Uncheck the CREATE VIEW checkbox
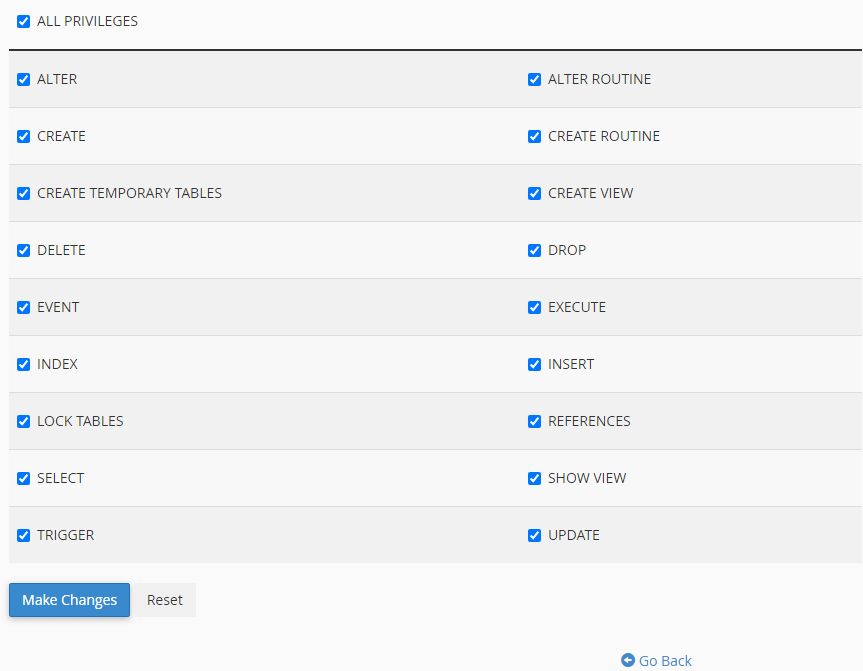 point(535,193)
